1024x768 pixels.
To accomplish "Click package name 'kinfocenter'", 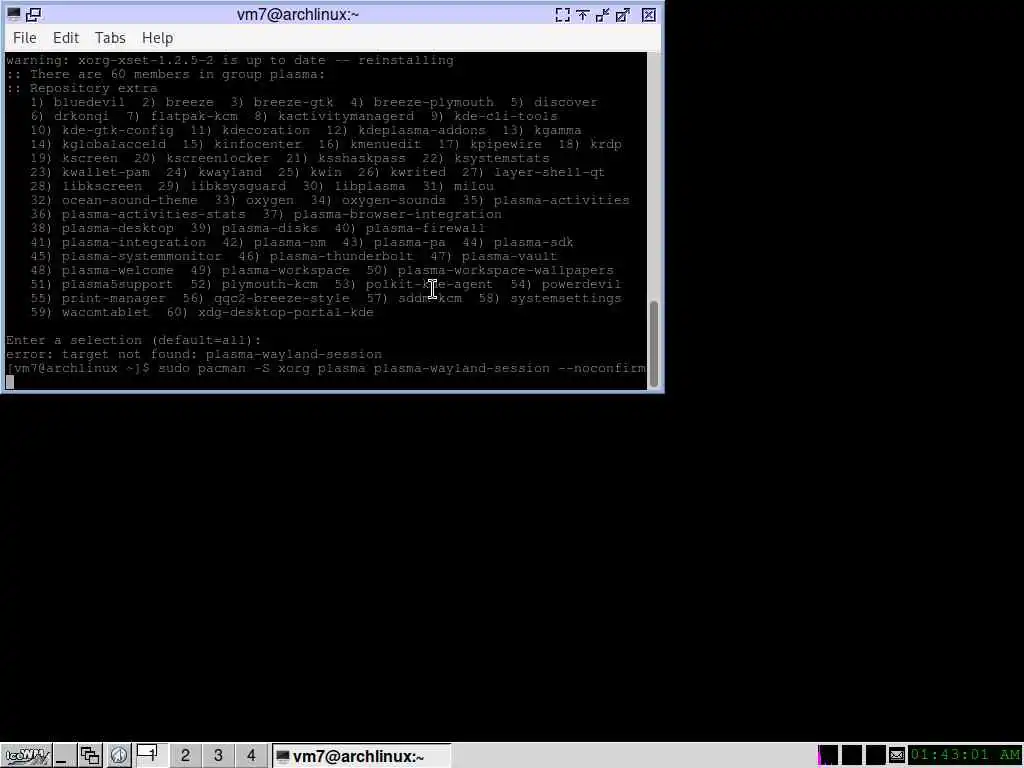I will tap(258, 144).
